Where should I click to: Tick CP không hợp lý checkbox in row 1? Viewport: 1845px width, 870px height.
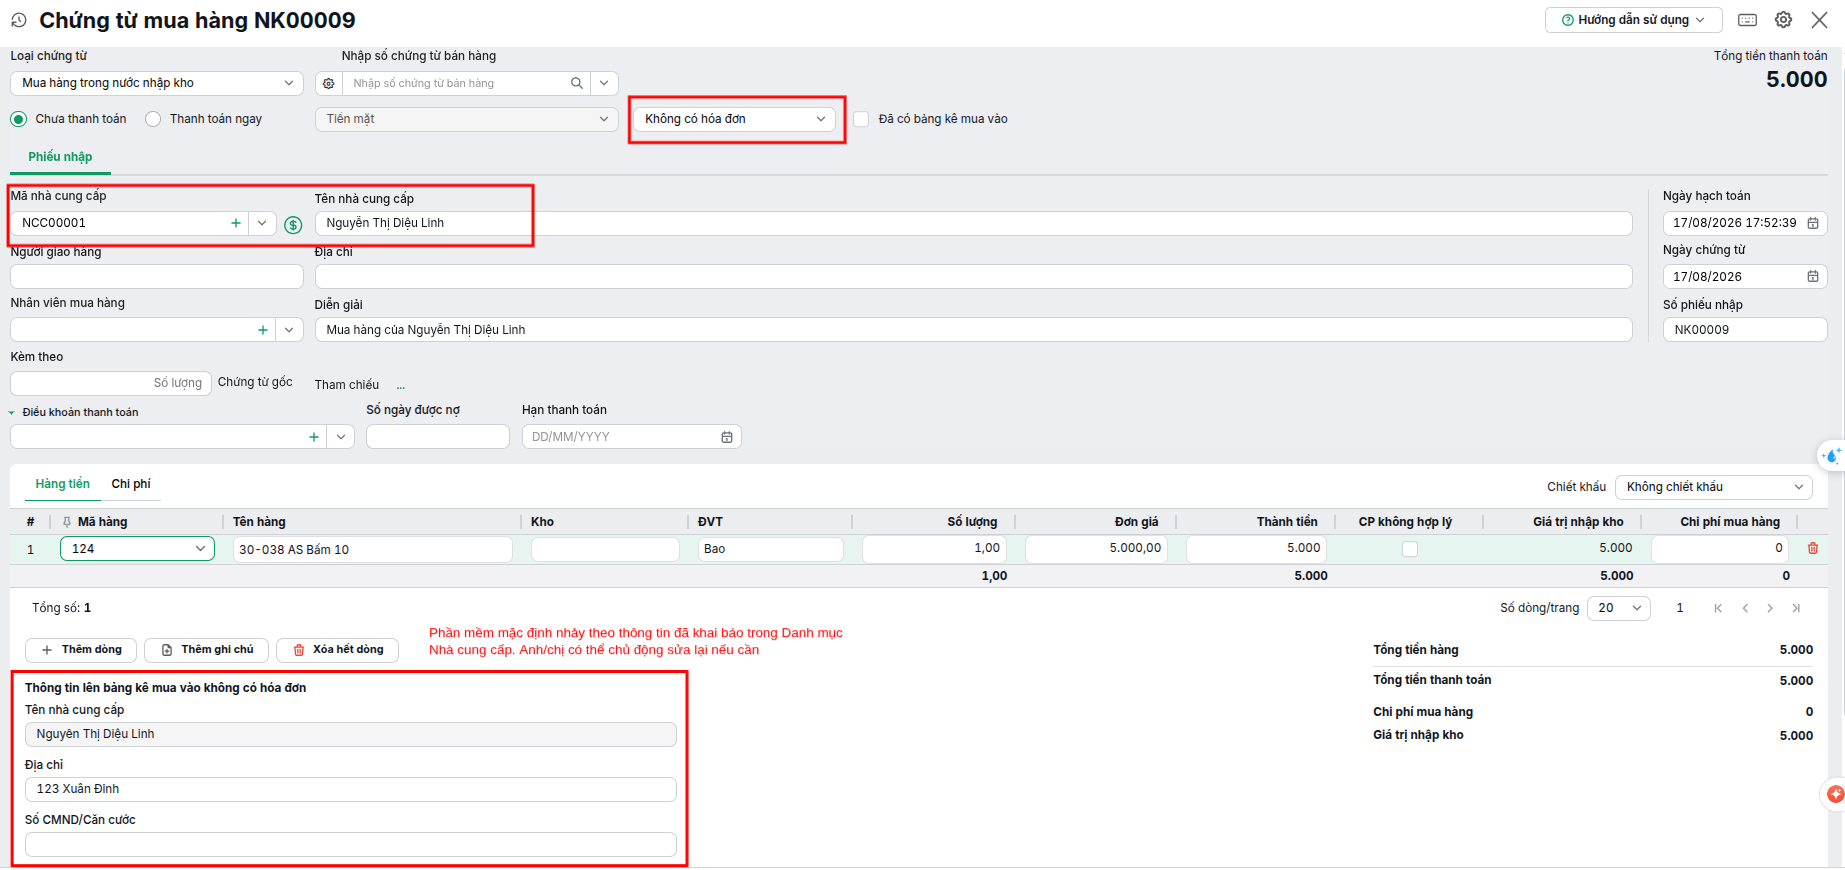tap(1410, 549)
